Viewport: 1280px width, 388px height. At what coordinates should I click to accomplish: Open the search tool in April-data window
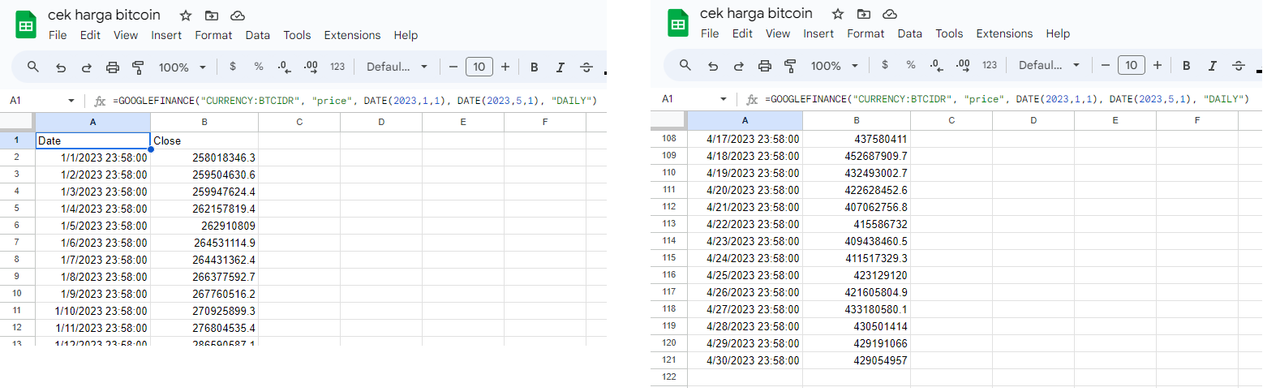click(x=685, y=65)
